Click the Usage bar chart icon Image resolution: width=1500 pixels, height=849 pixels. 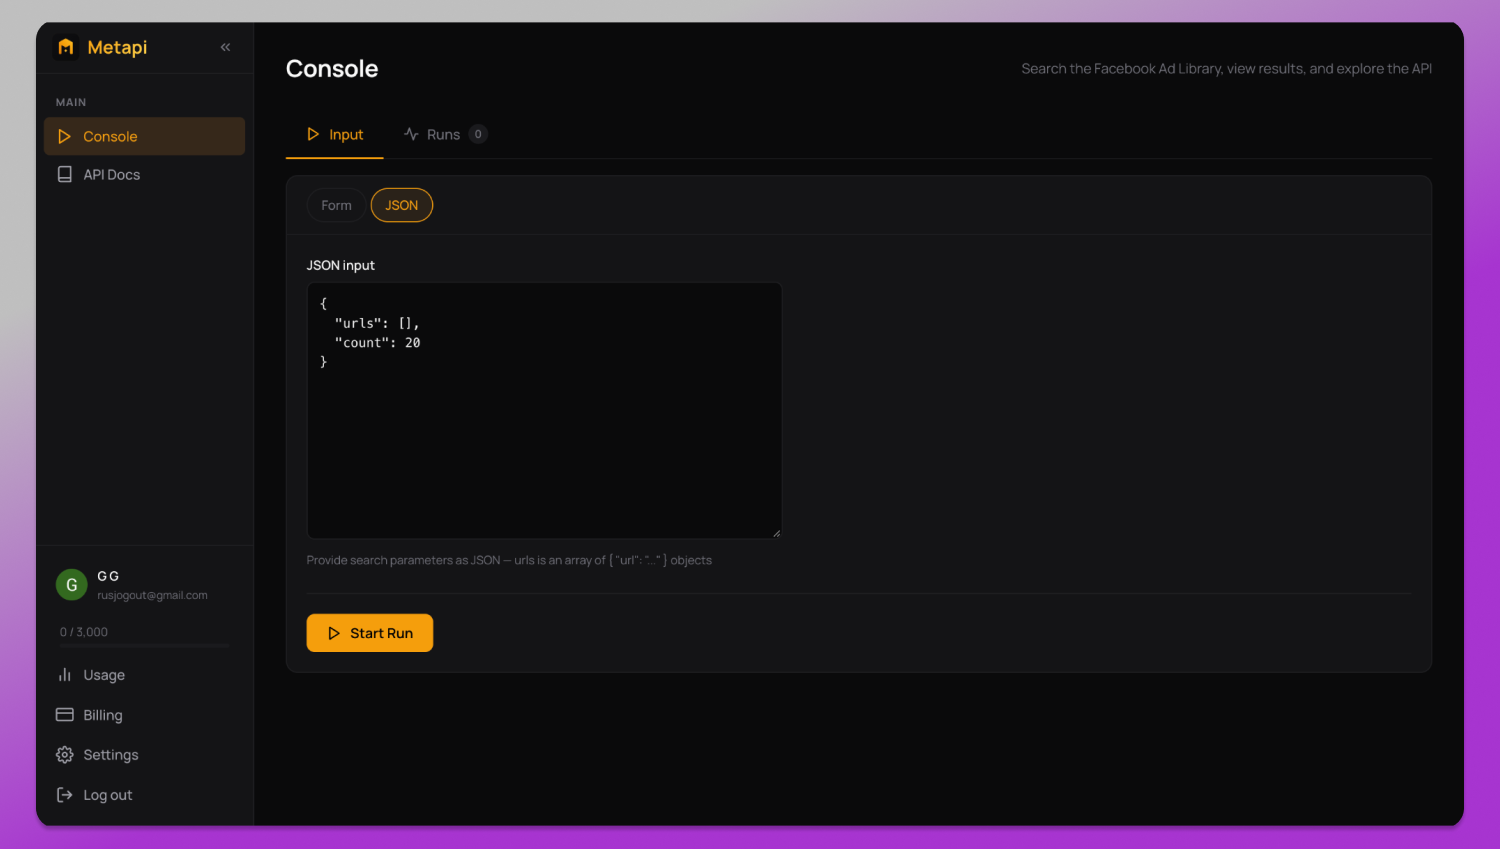pos(65,675)
